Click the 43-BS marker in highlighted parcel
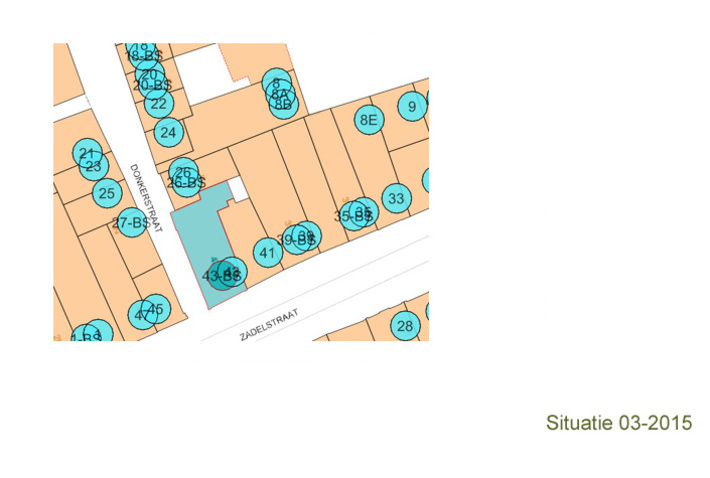 tap(221, 275)
